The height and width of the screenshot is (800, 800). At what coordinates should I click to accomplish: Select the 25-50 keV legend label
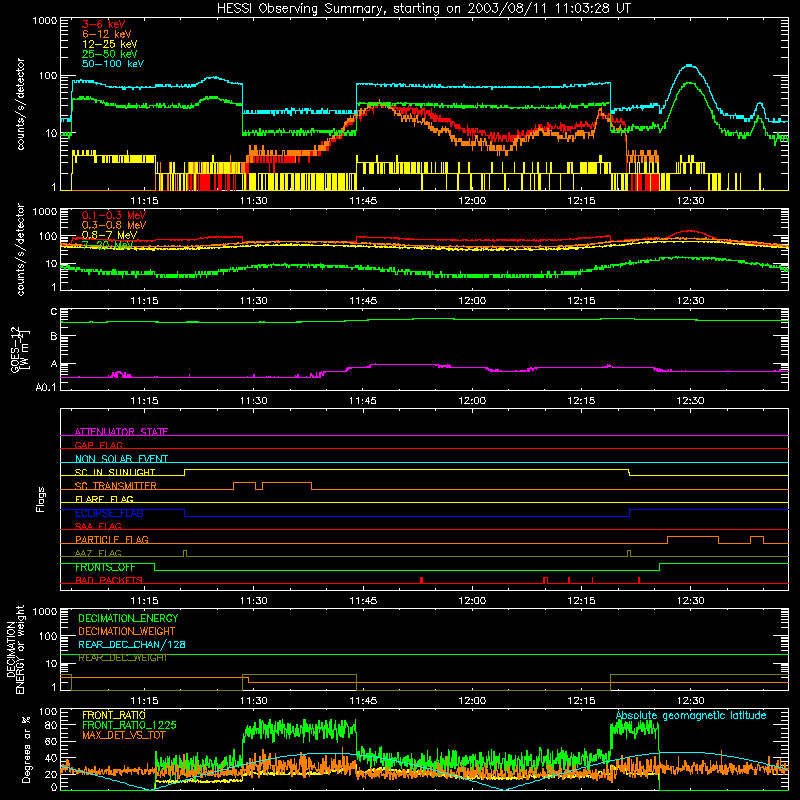click(x=110, y=54)
